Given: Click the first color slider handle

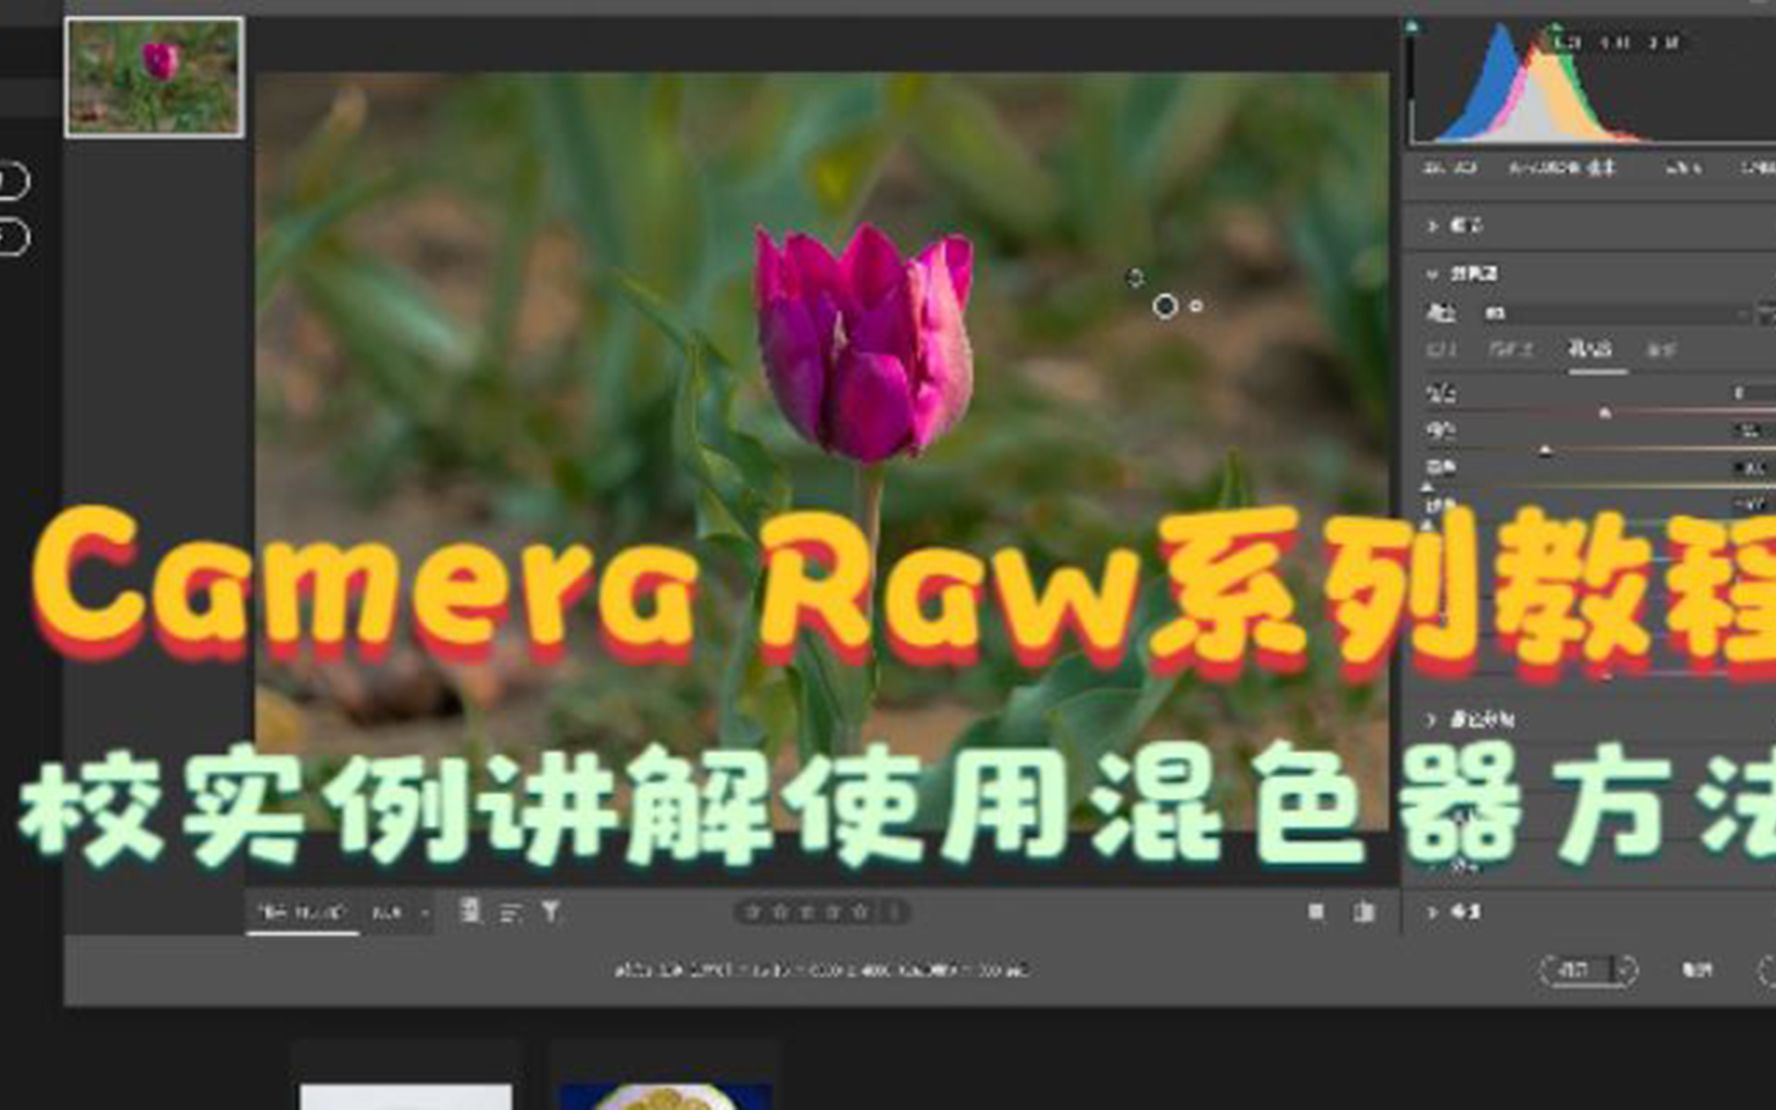Looking at the screenshot, I should [1605, 412].
